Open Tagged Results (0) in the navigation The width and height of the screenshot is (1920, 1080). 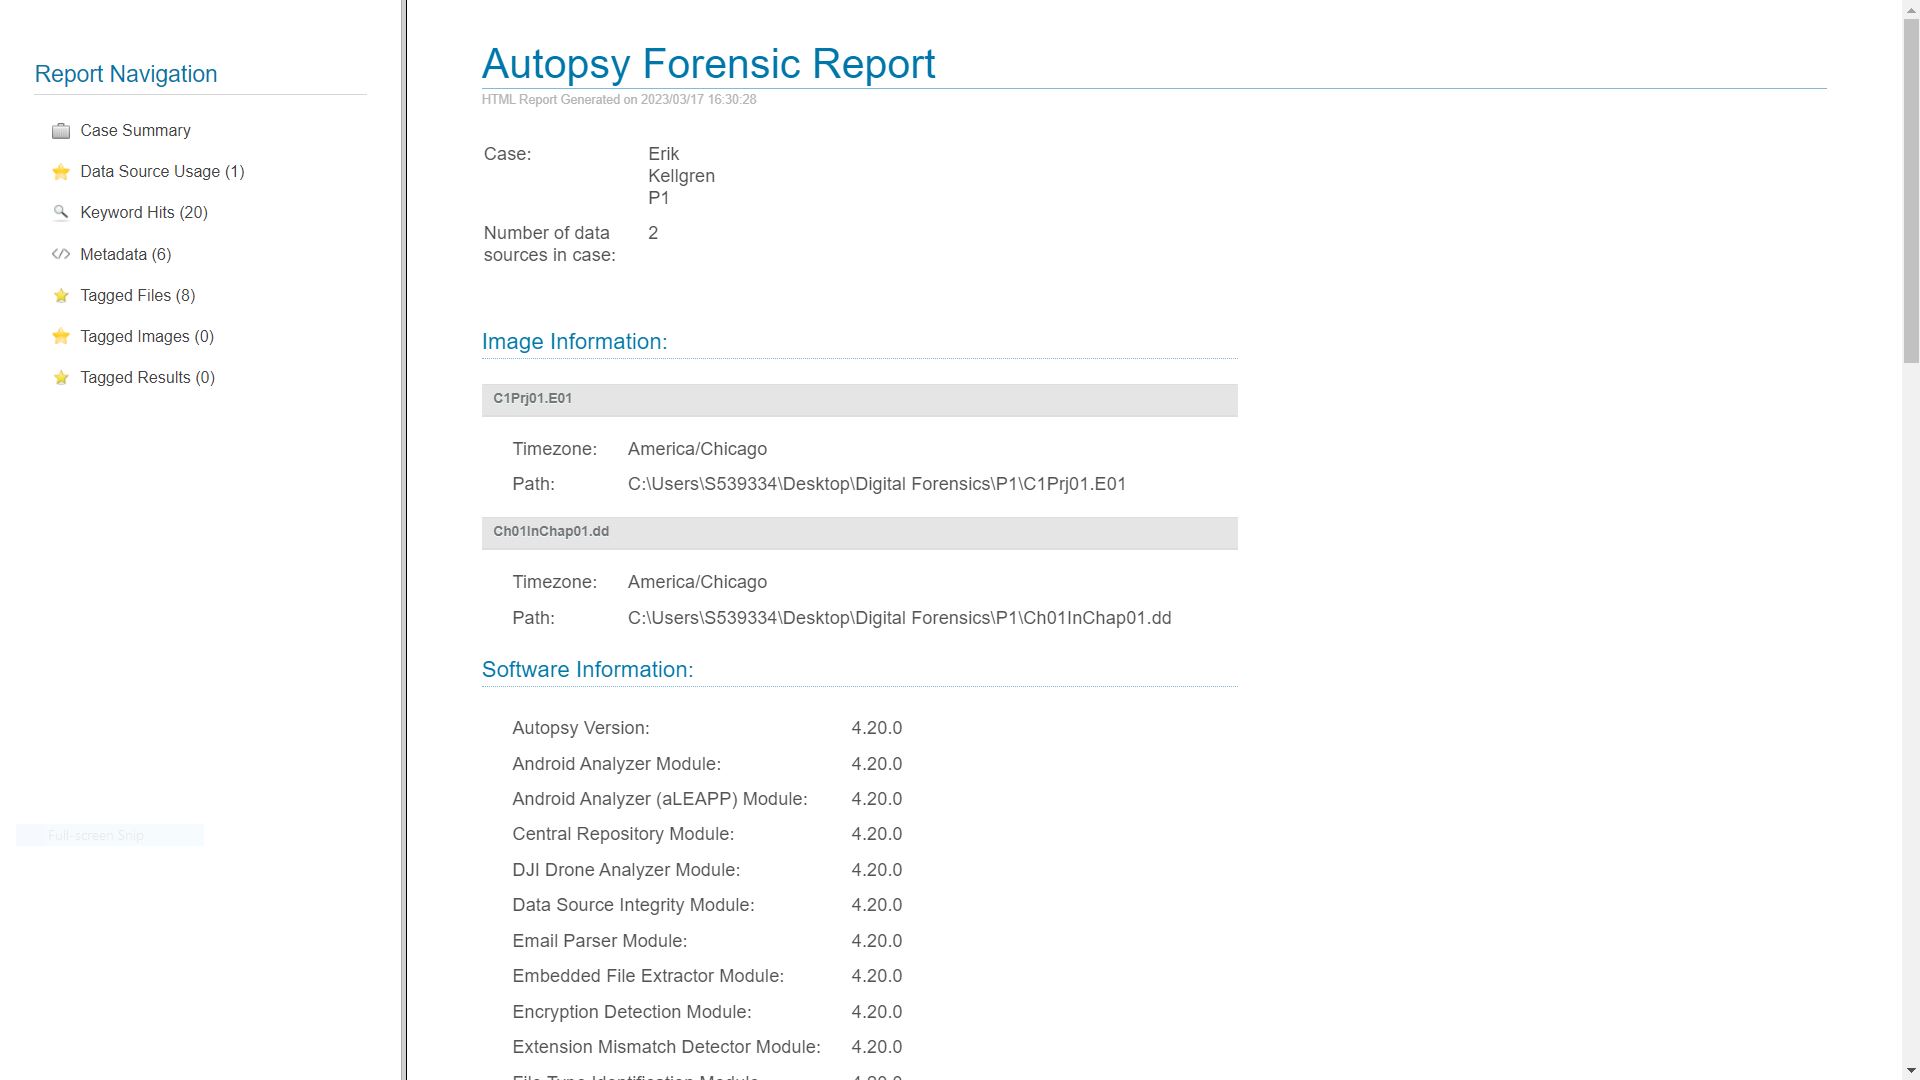point(147,377)
